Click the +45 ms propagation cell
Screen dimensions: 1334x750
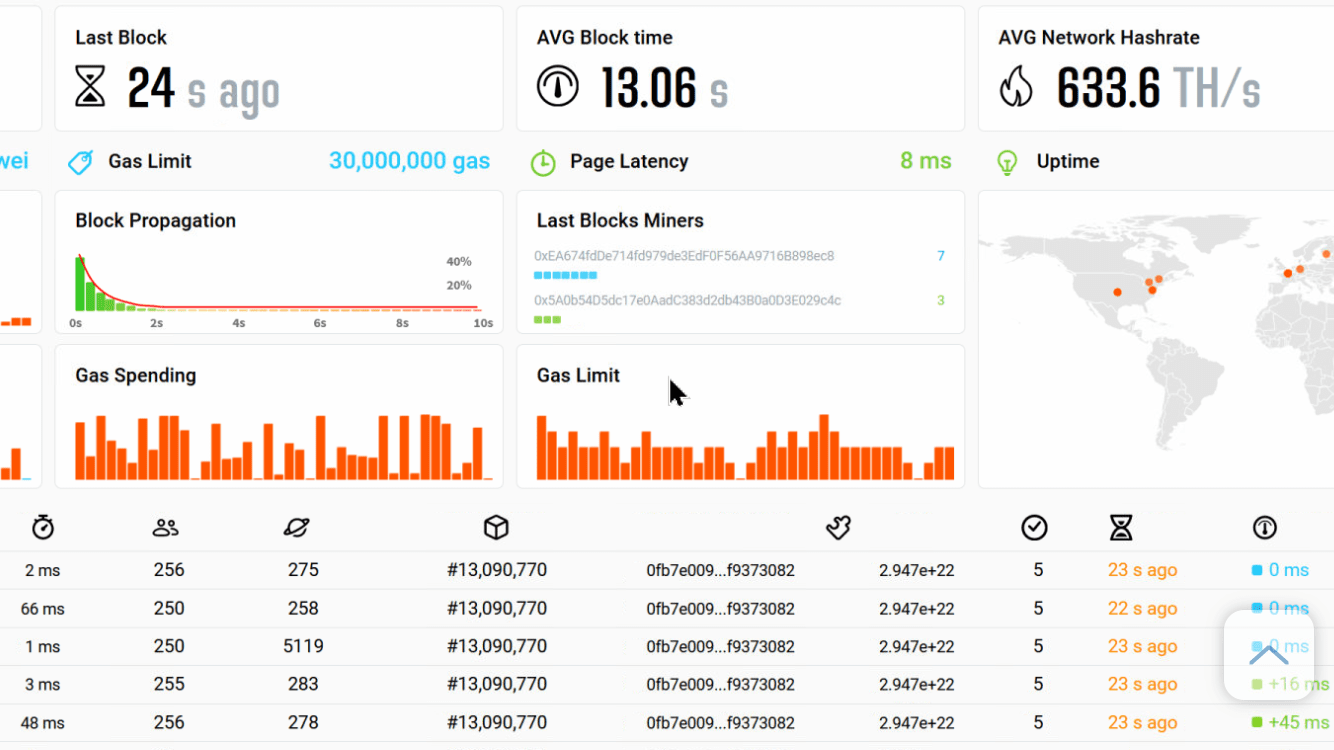point(1290,722)
